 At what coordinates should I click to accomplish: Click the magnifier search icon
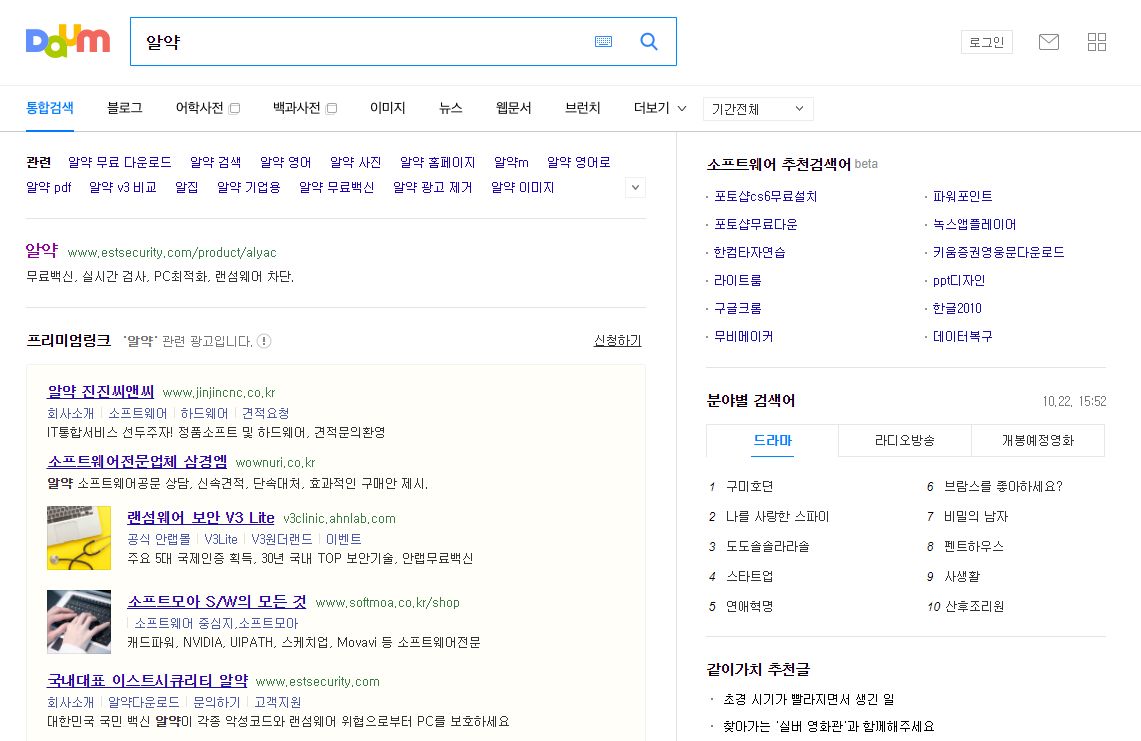click(x=648, y=41)
